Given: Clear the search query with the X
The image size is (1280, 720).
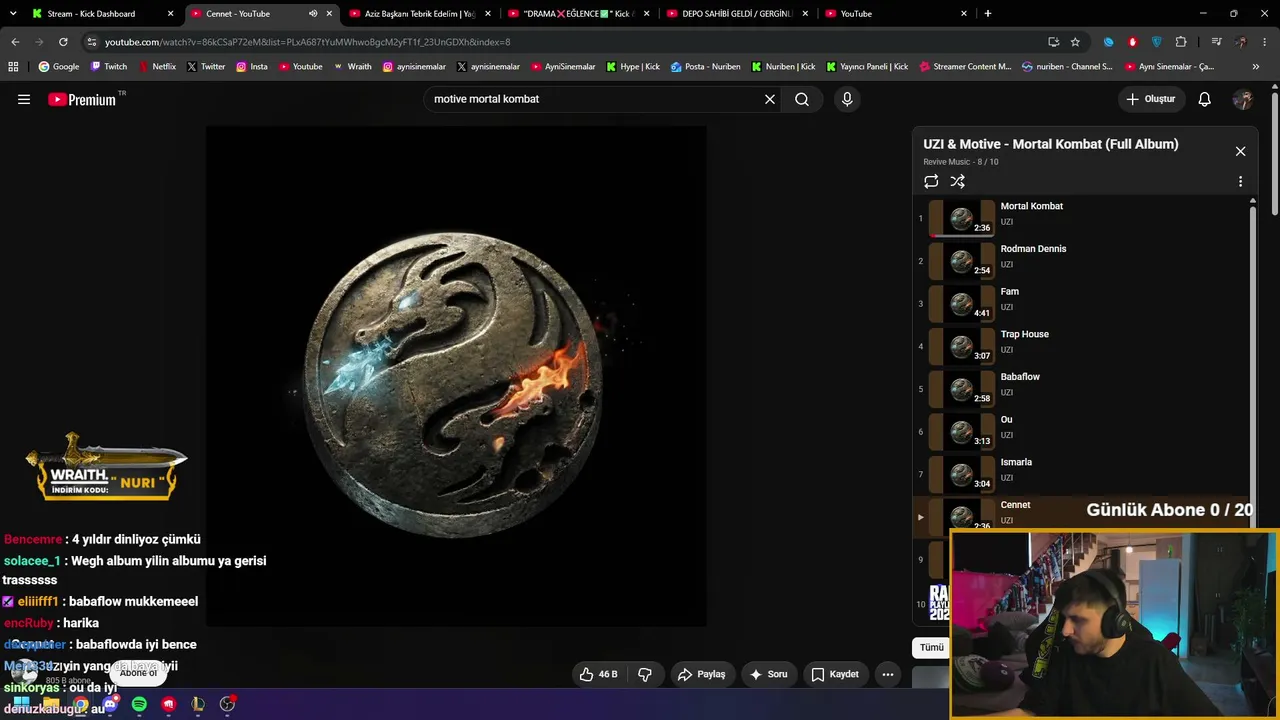Looking at the screenshot, I should (x=770, y=99).
